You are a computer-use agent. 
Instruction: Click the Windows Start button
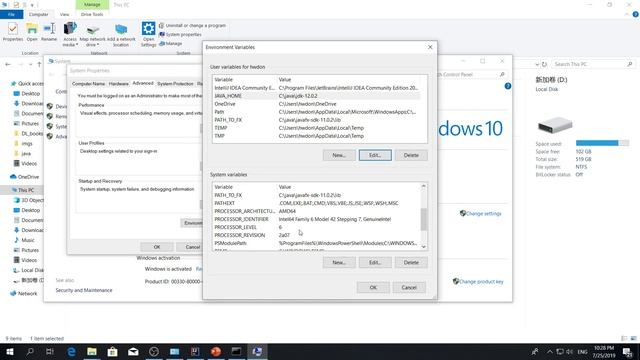point(9,351)
